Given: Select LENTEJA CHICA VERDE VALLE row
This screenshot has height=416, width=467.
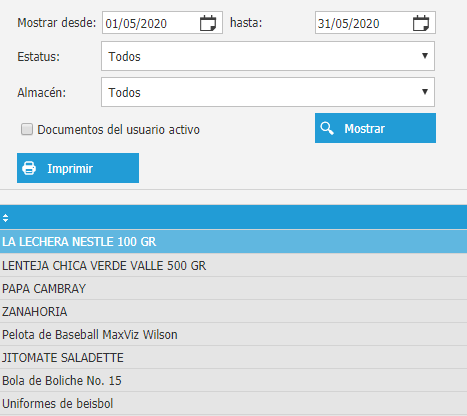Looking at the screenshot, I should pos(233,265).
